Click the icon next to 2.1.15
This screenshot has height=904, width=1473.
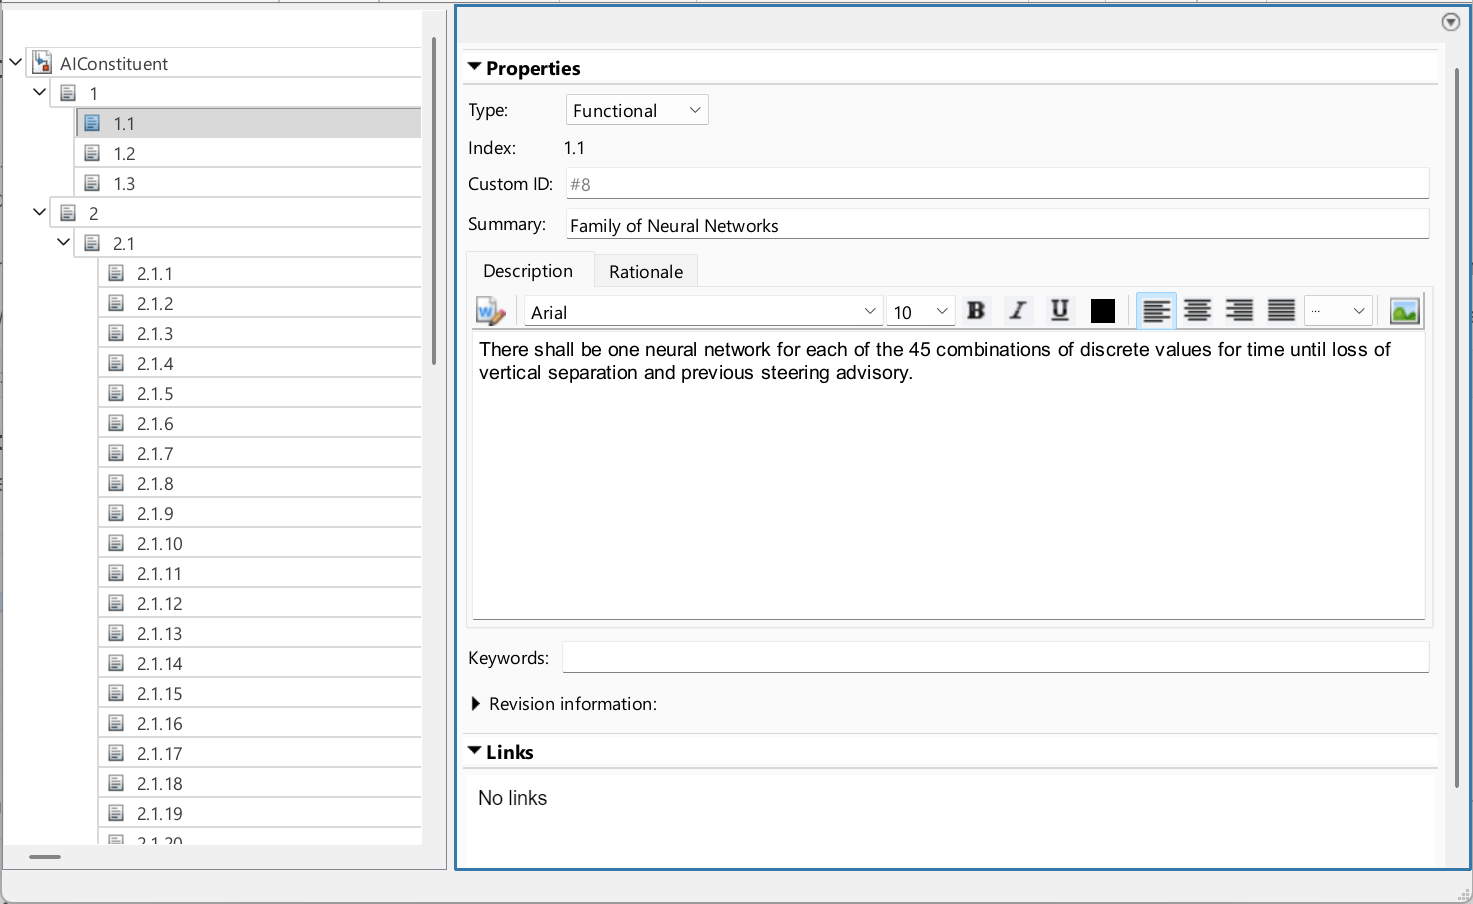click(116, 693)
